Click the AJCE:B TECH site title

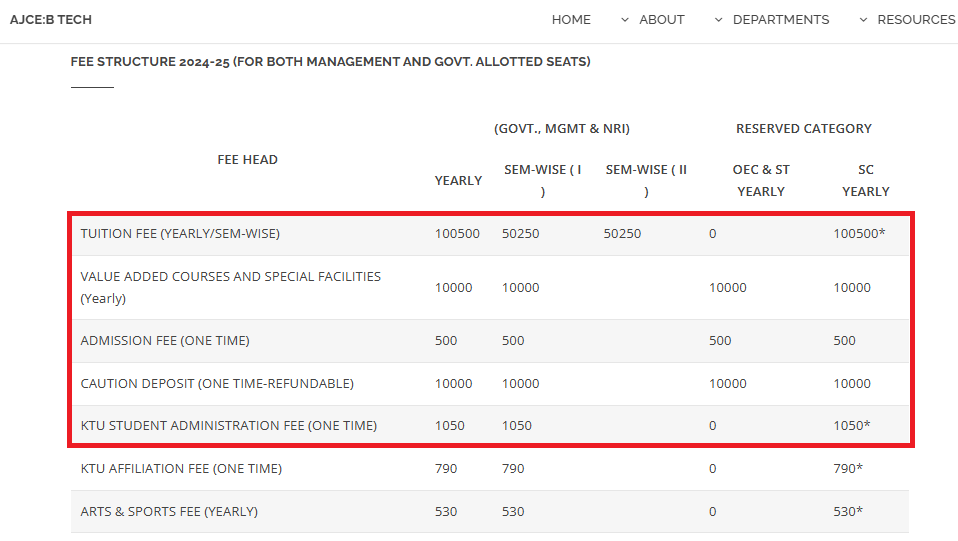[x=50, y=20]
